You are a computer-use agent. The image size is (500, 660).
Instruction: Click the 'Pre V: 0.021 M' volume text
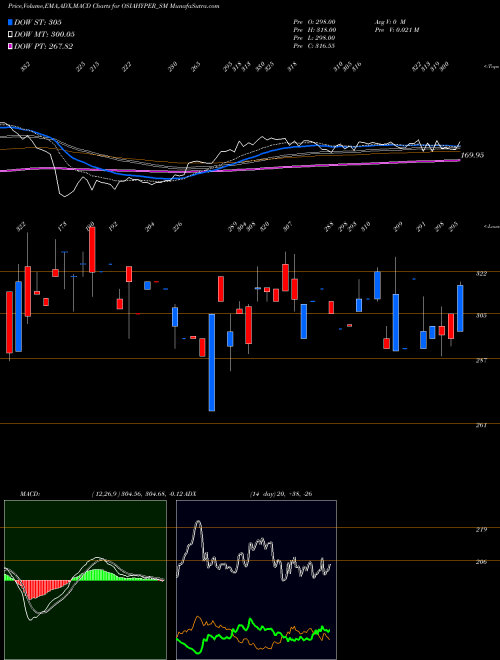396,30
